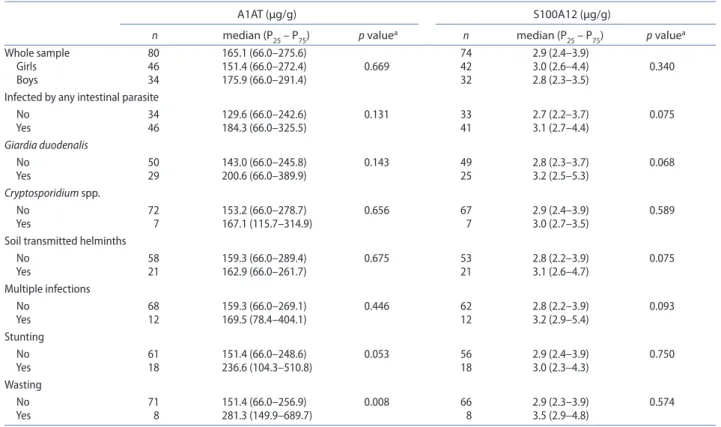This screenshot has height=427, width=721.
Task: Select the value '3.2 (2.5–5.3)'
Action: coord(561,176)
